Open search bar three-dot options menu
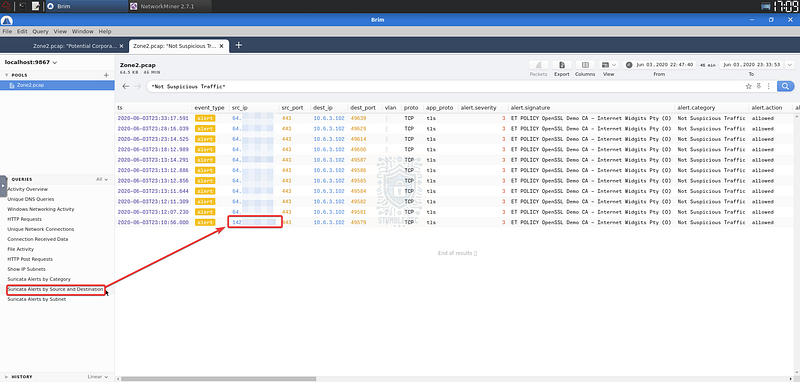The image size is (800, 382). 768,86
